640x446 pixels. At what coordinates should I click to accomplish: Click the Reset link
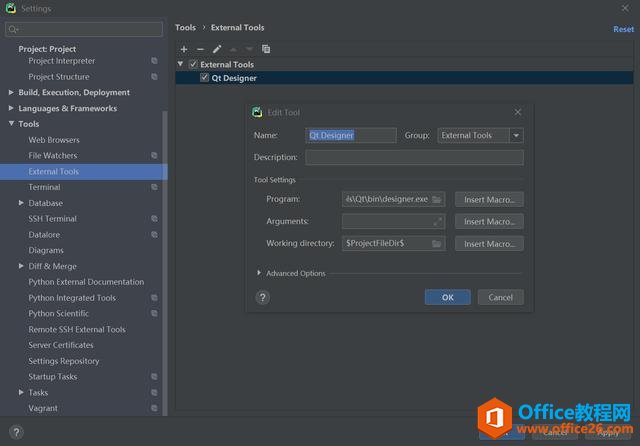coord(623,29)
